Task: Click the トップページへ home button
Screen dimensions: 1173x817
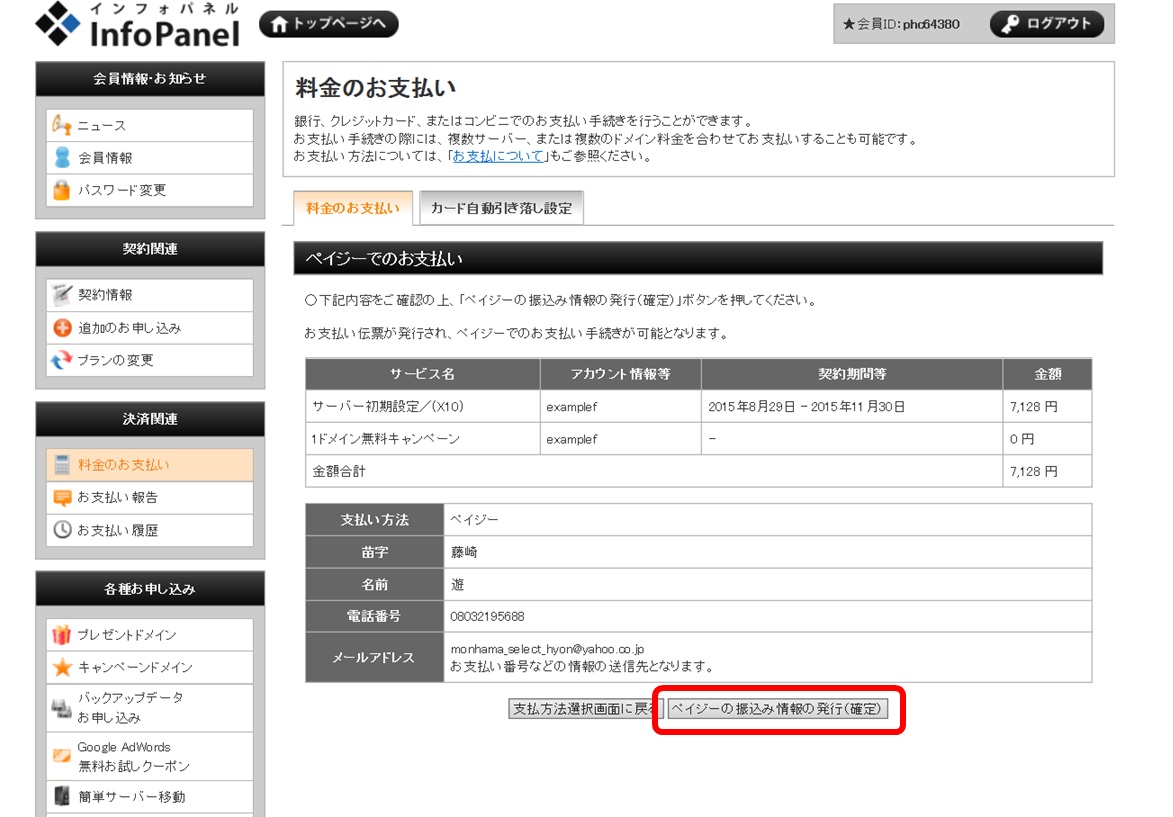Action: 328,24
